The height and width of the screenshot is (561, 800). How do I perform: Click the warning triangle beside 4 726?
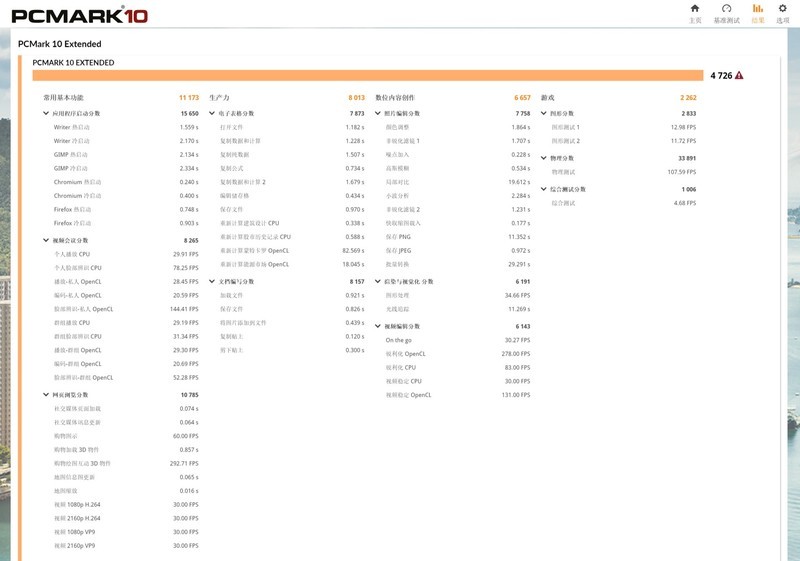(x=739, y=75)
